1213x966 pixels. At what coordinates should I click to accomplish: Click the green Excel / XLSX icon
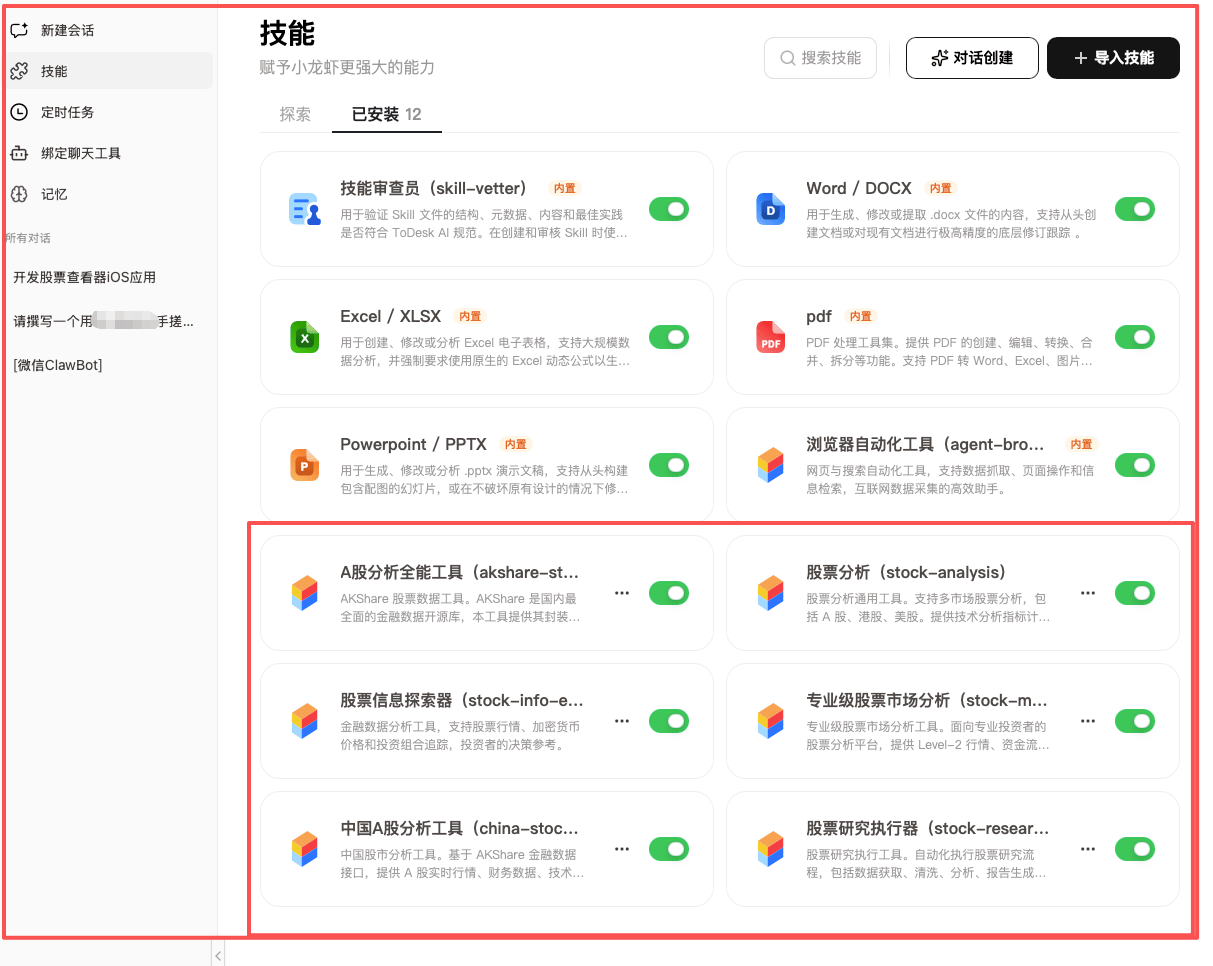tap(305, 337)
